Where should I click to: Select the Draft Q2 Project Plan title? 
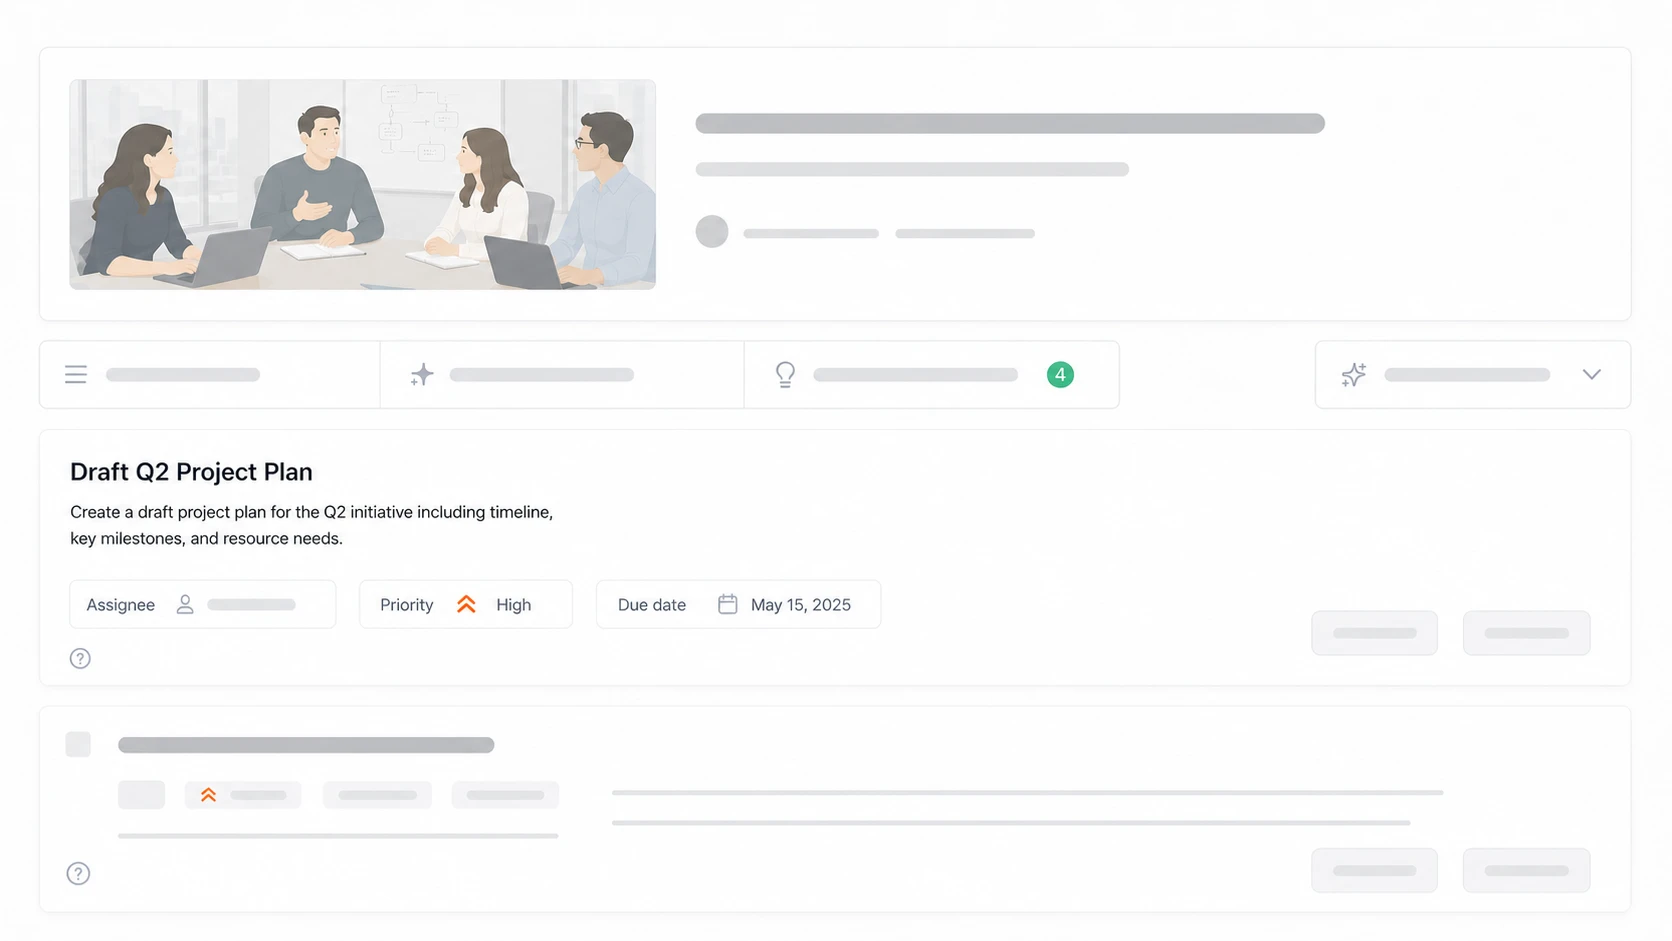191,472
